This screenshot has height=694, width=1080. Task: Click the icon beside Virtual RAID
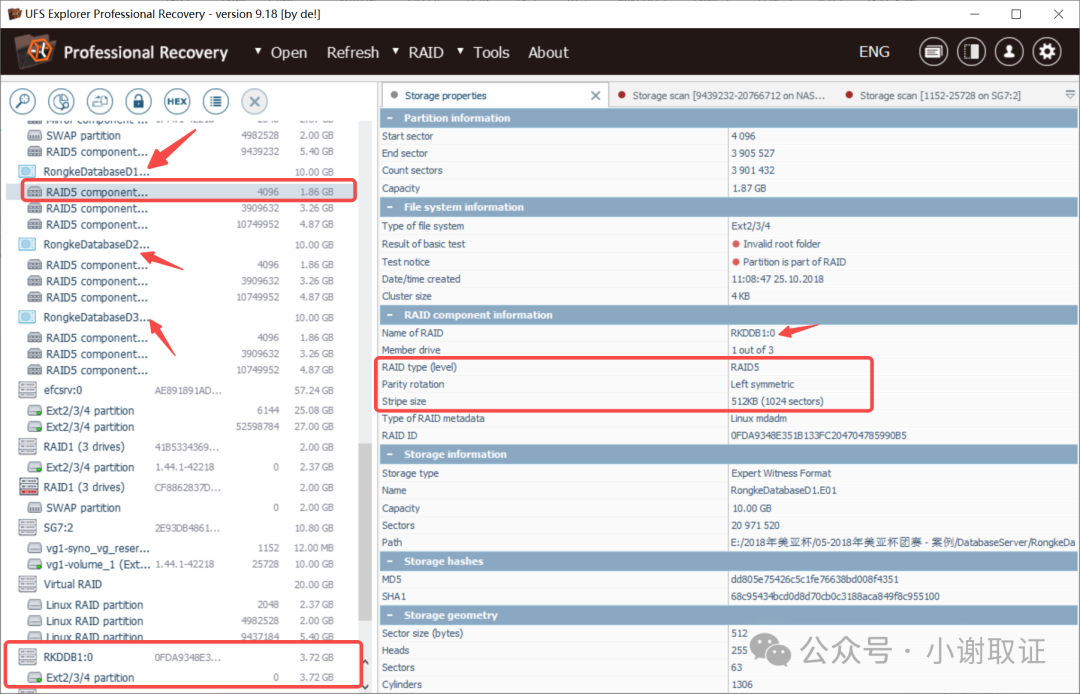tap(28, 585)
